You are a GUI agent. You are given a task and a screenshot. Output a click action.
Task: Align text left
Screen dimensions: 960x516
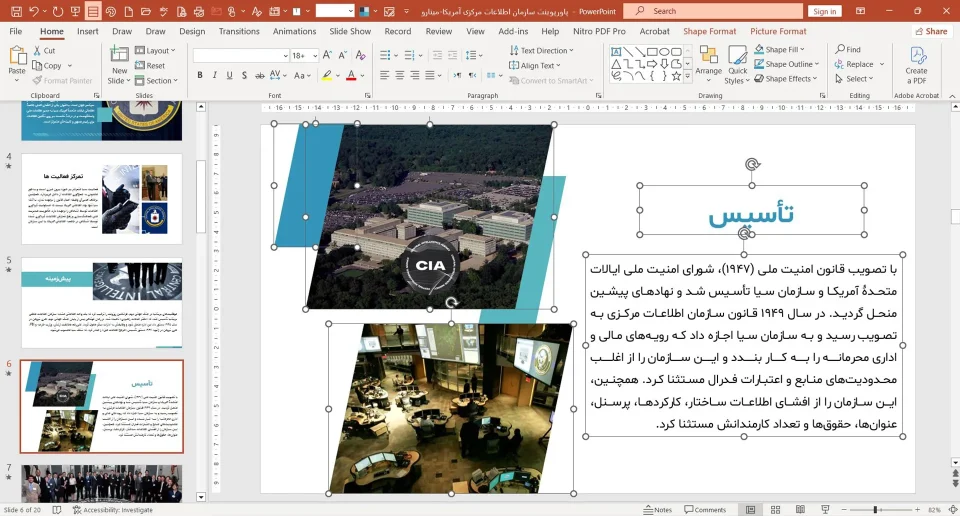[384, 75]
